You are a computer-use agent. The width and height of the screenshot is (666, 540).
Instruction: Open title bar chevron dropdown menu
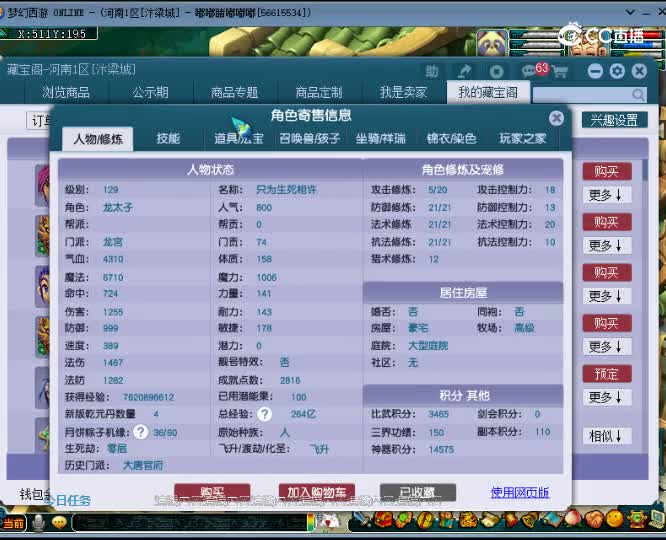[x=631, y=12]
